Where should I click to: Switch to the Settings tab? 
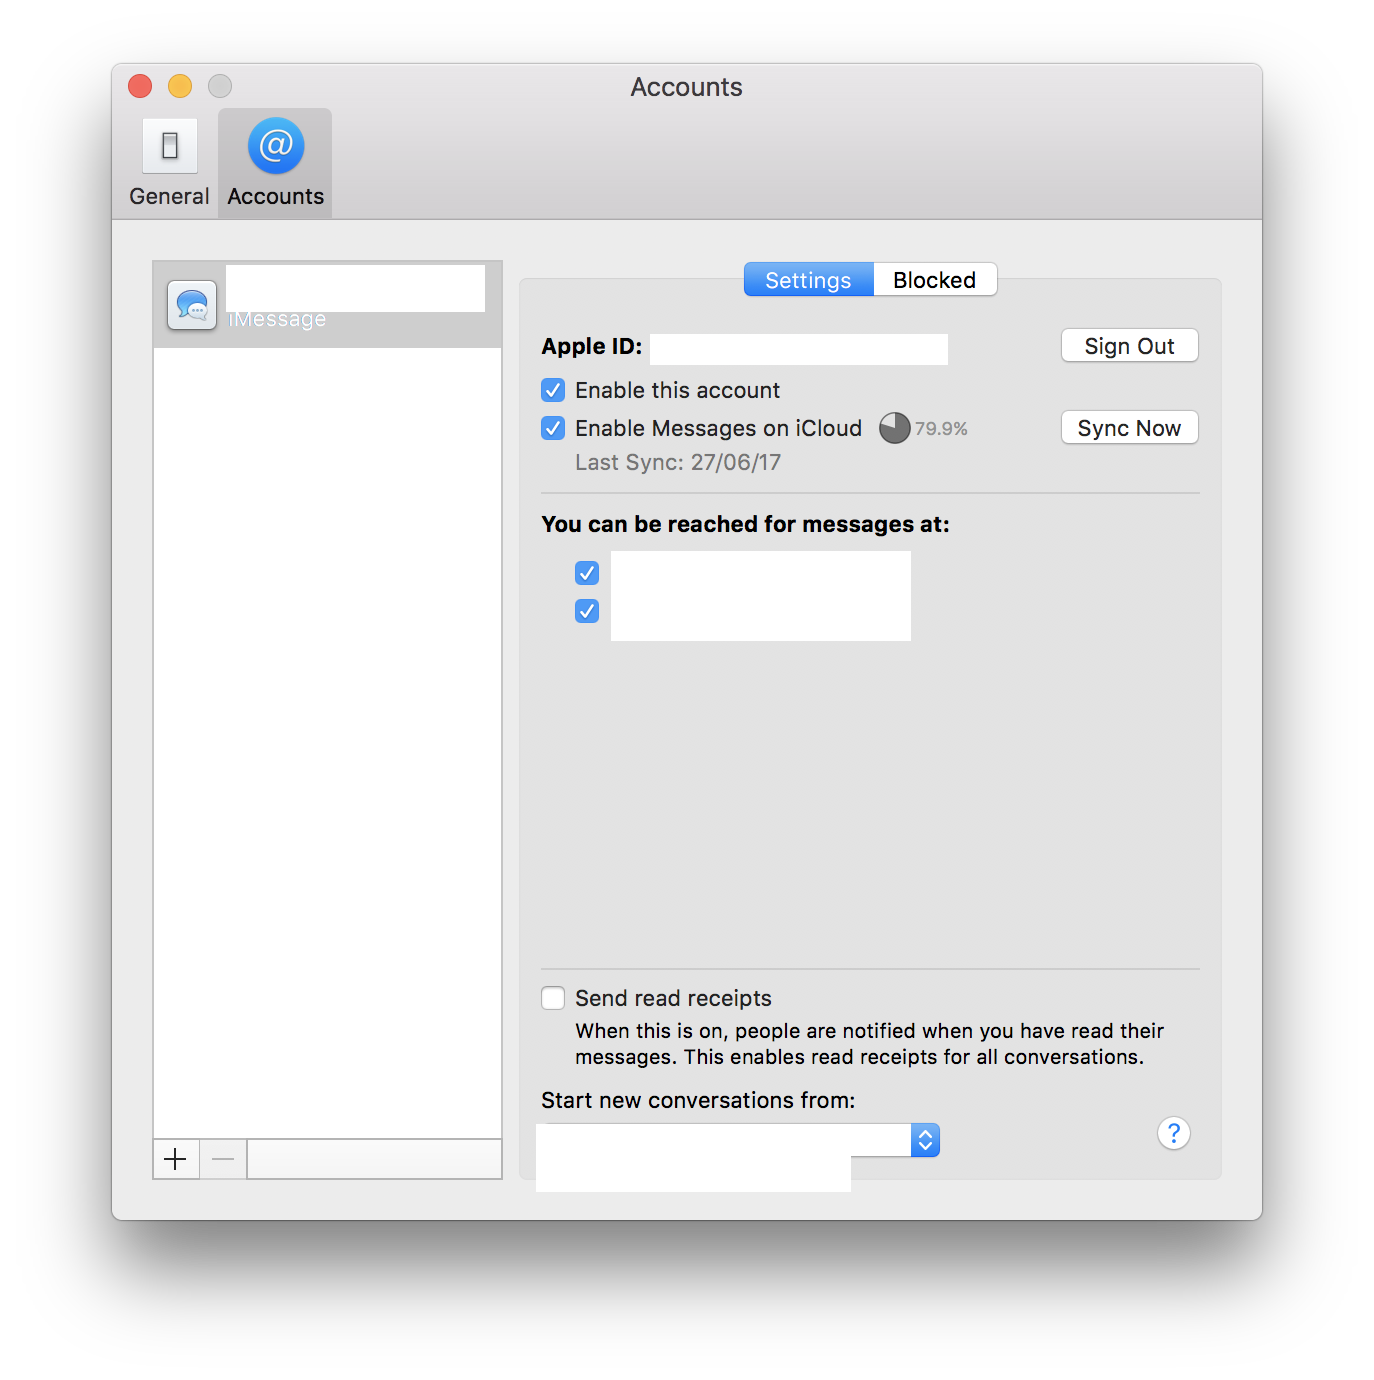coord(808,280)
